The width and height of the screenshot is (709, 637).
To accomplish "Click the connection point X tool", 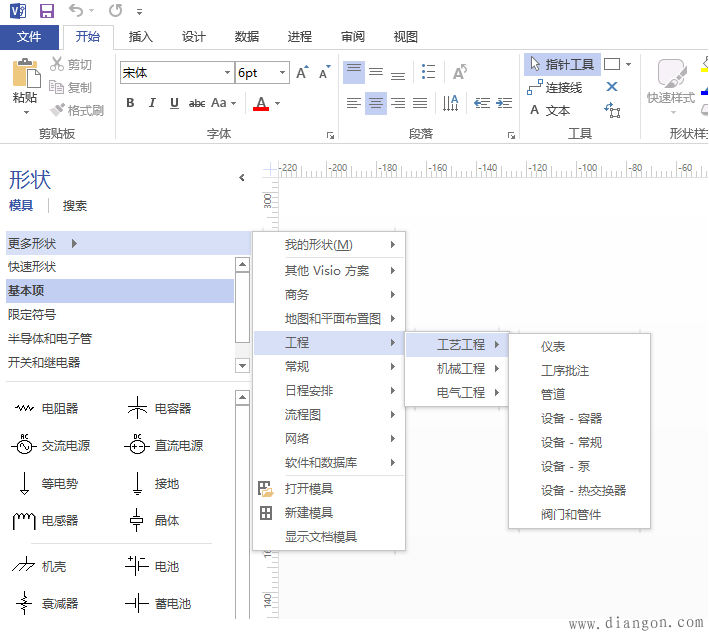I will click(612, 86).
